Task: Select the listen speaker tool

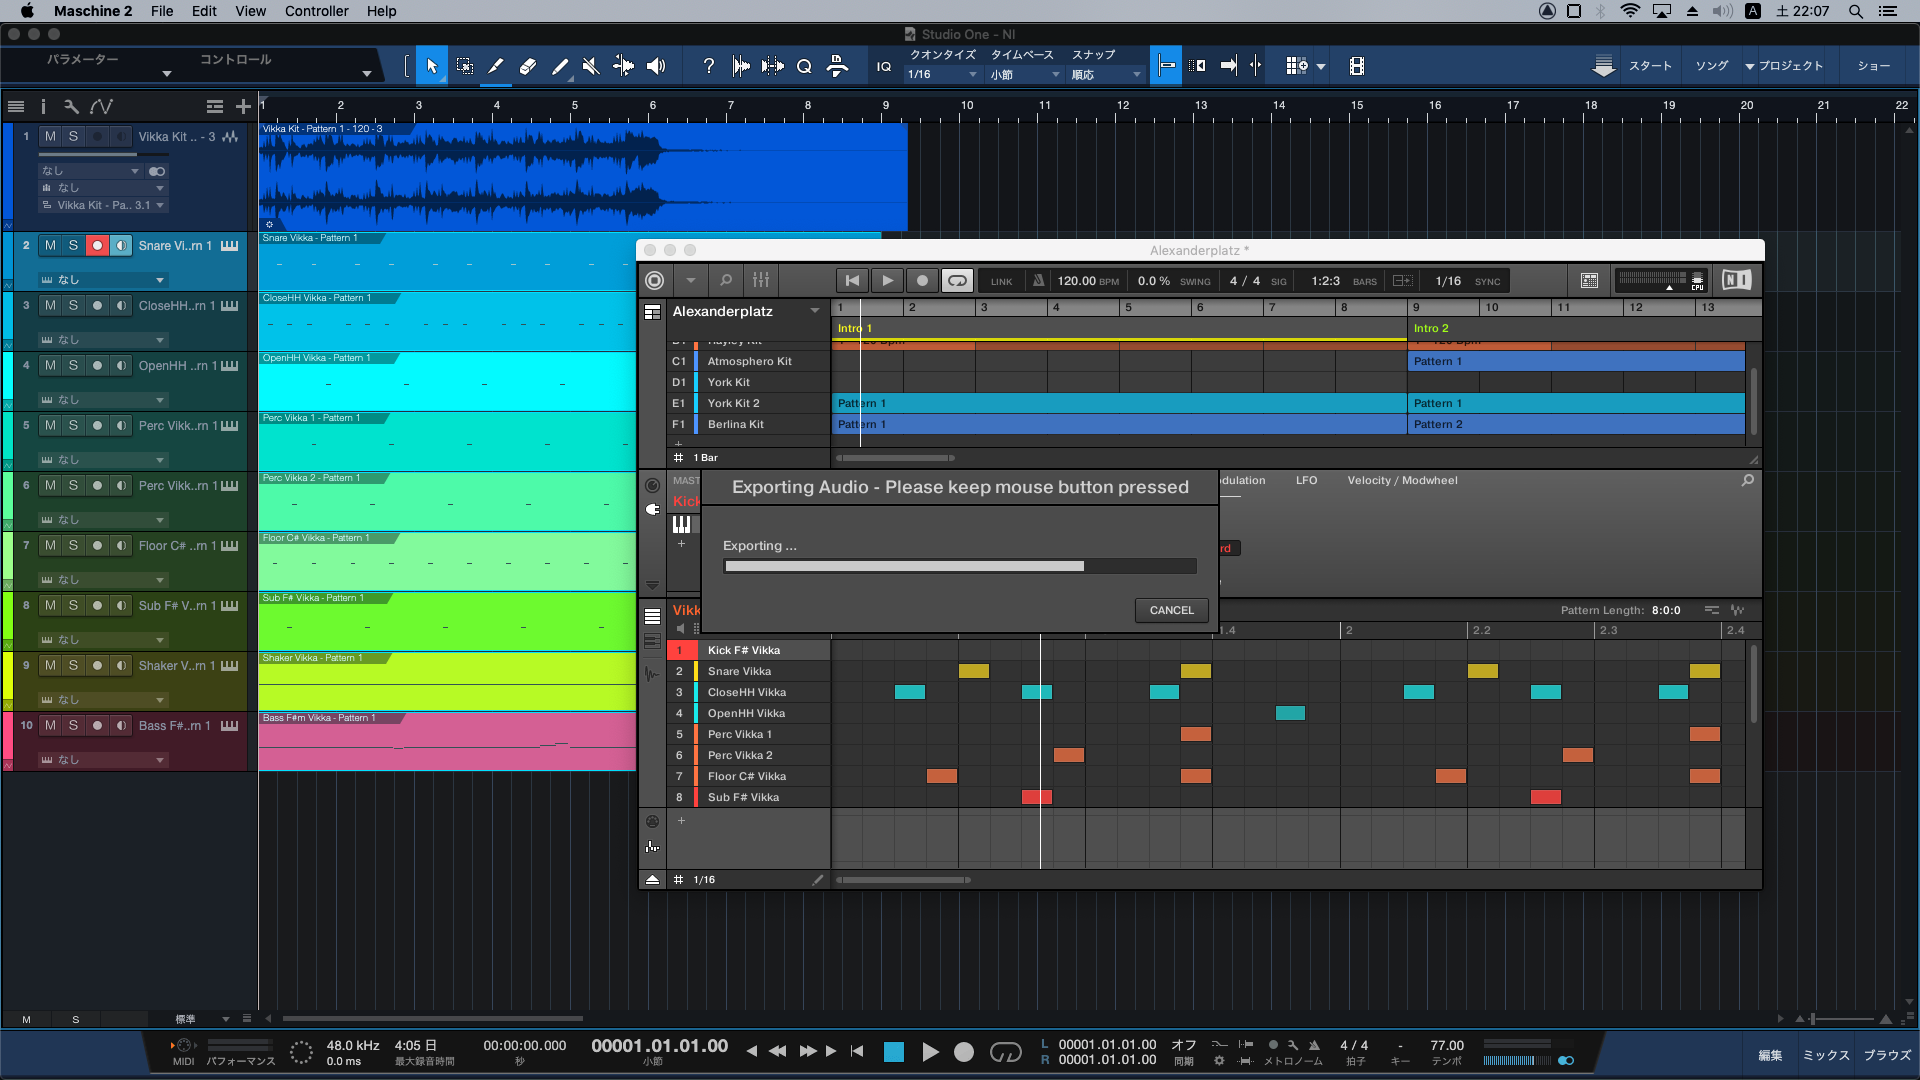Action: pyautogui.click(x=656, y=66)
